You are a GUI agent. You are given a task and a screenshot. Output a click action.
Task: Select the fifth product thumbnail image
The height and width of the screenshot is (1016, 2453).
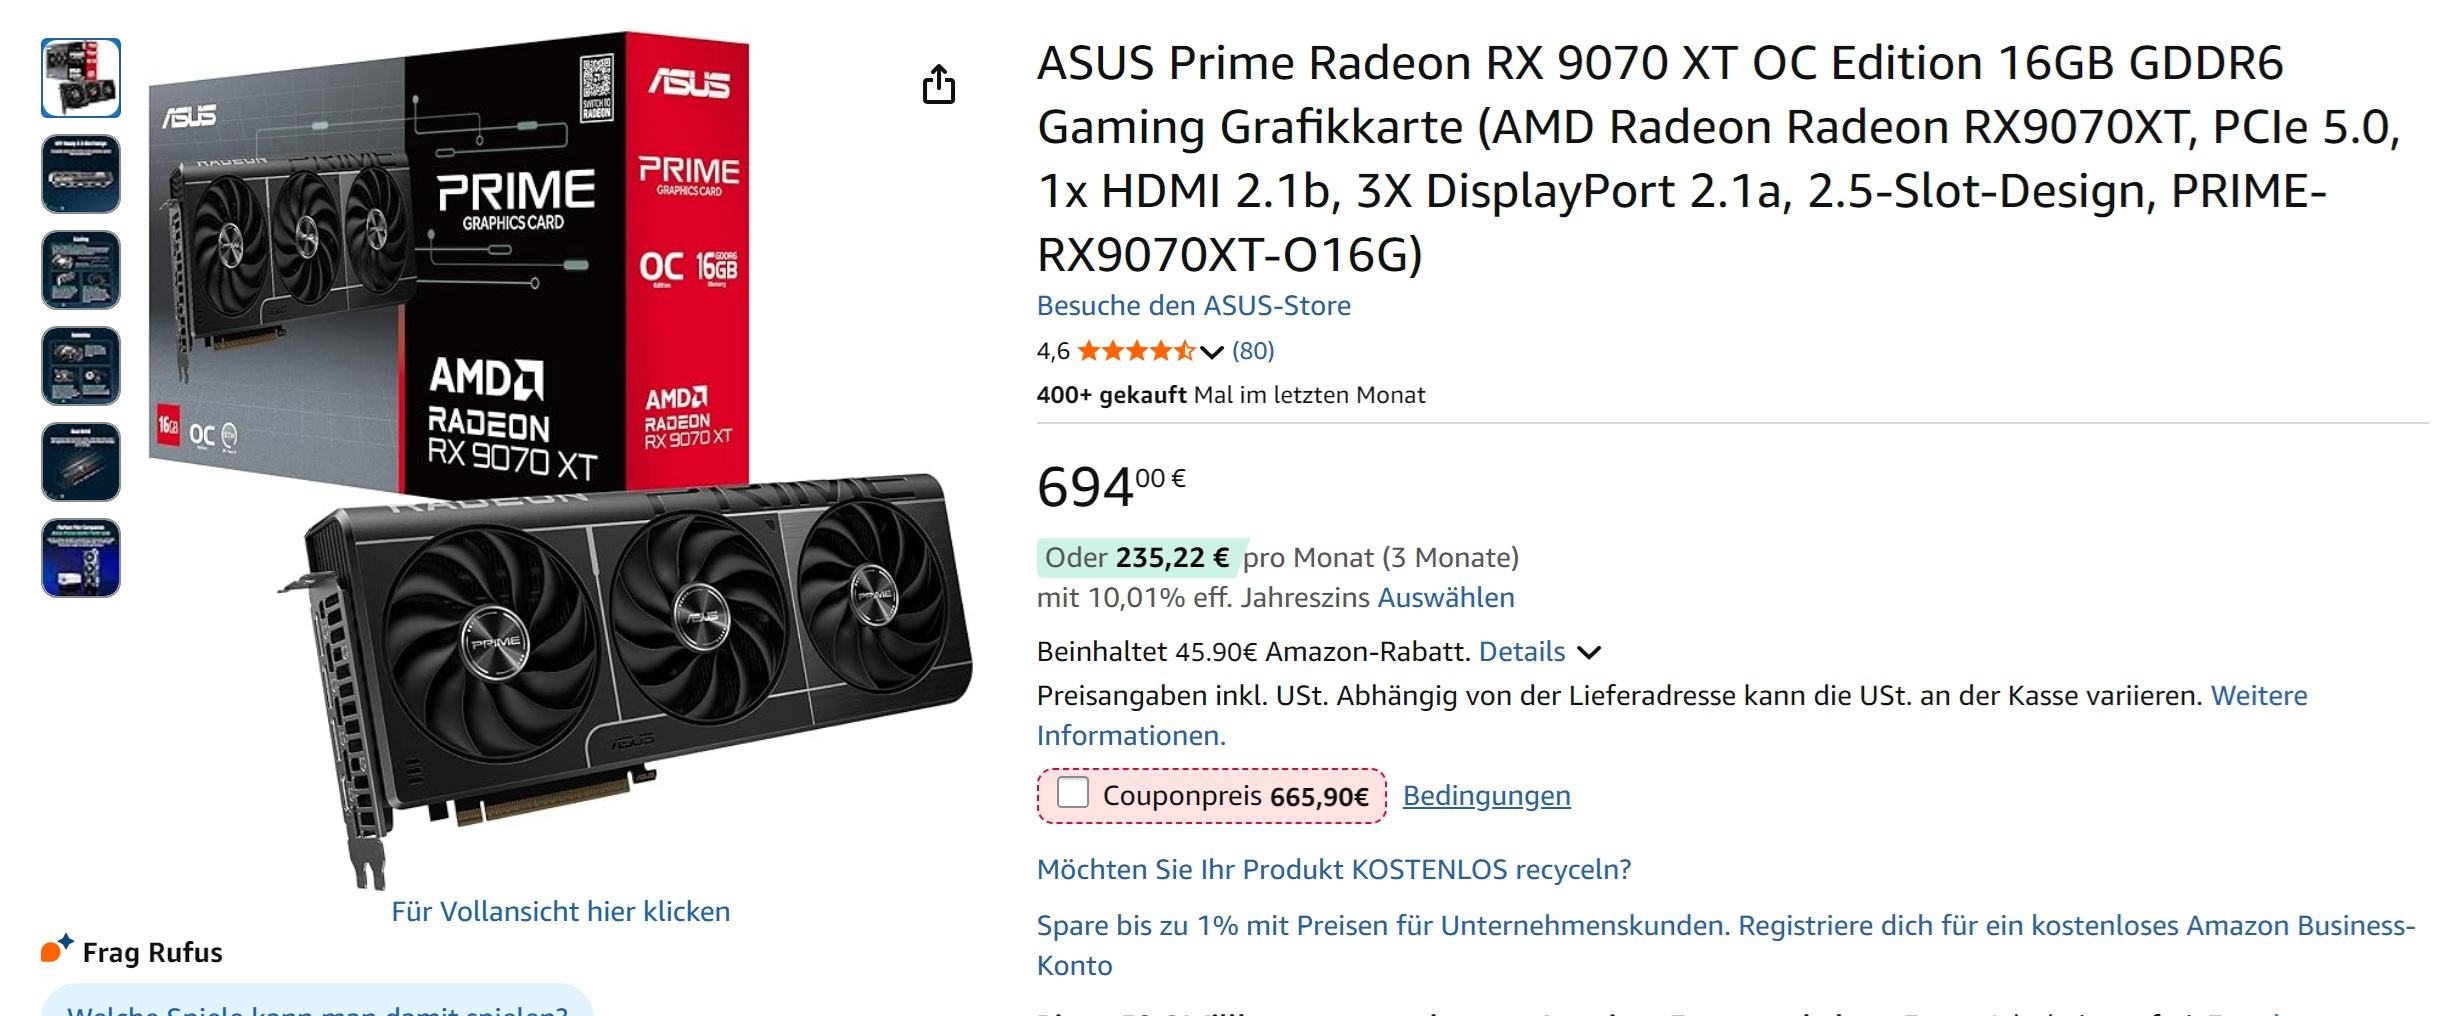[x=81, y=462]
